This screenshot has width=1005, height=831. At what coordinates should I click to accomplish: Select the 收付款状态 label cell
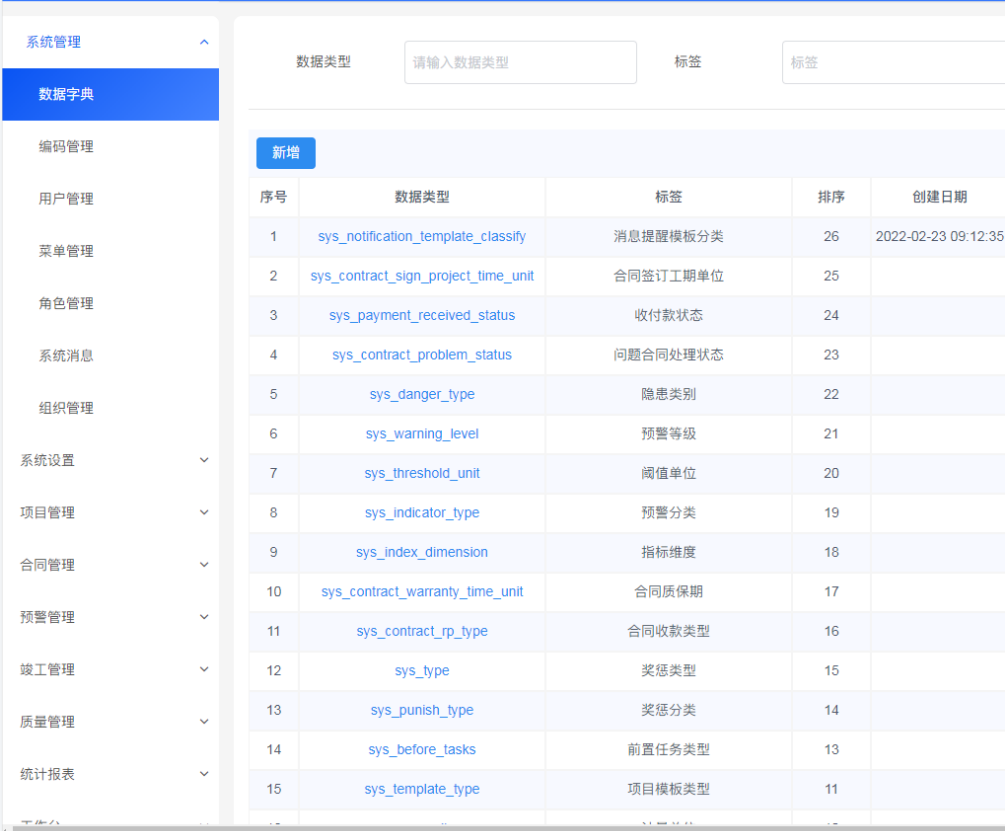(x=669, y=315)
